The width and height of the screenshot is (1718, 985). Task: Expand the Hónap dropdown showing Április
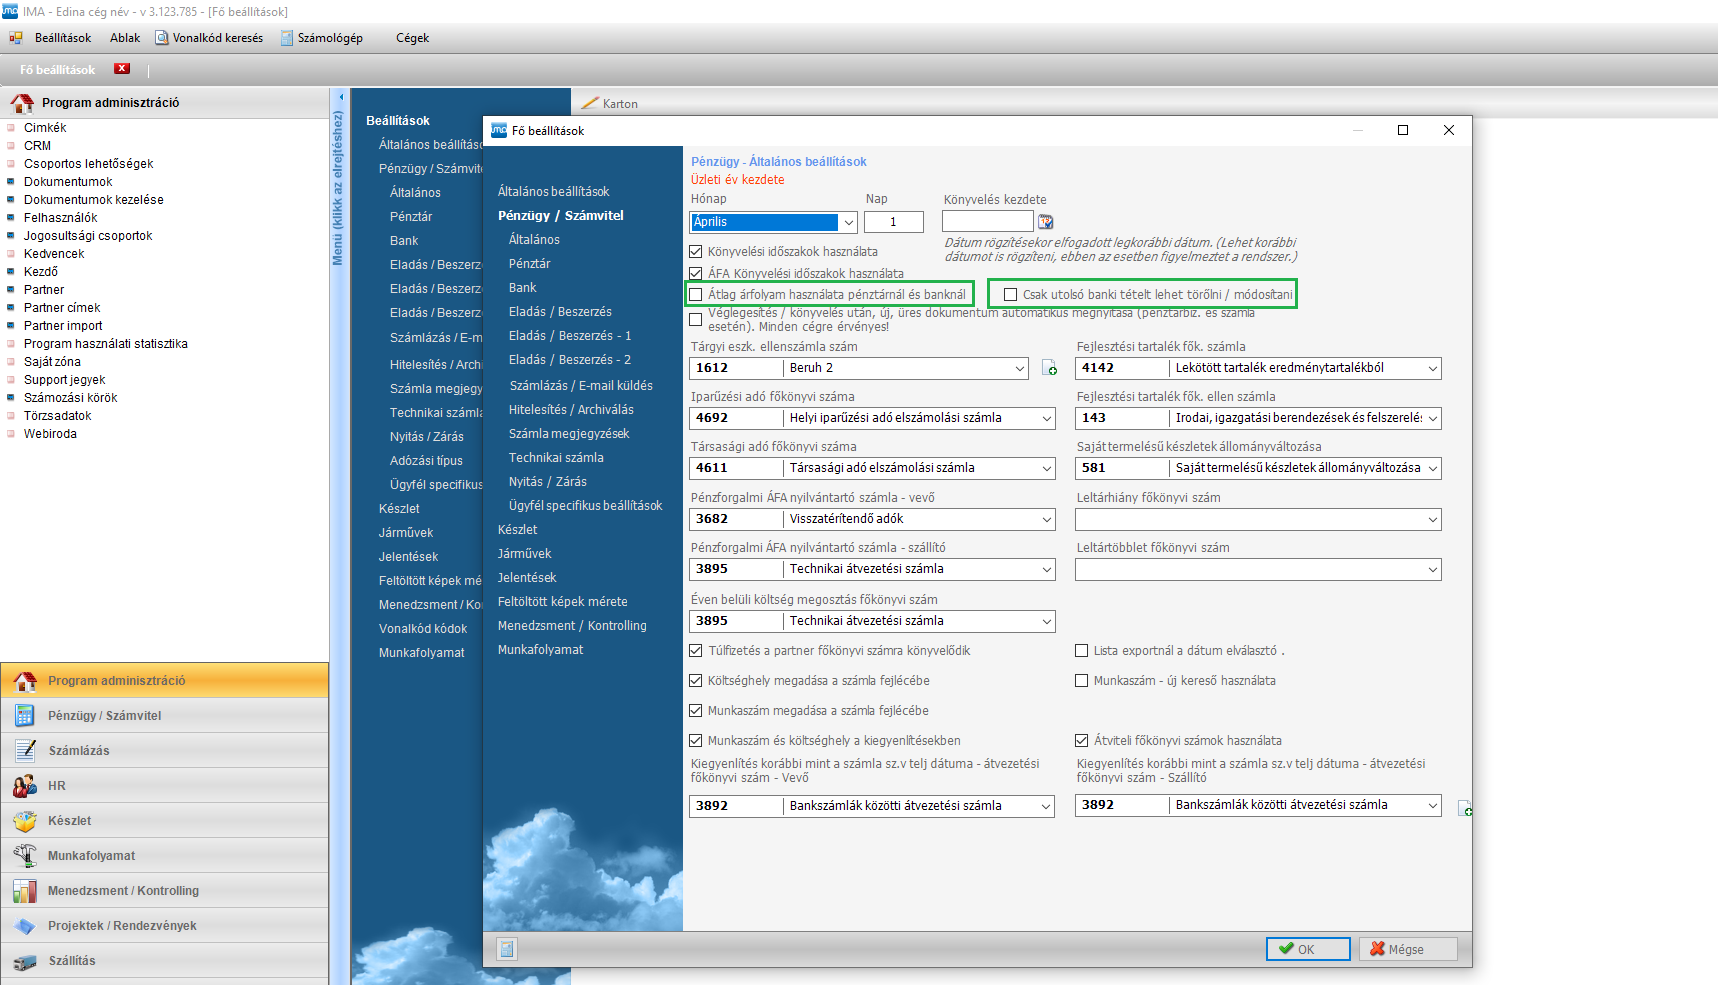[x=848, y=222]
